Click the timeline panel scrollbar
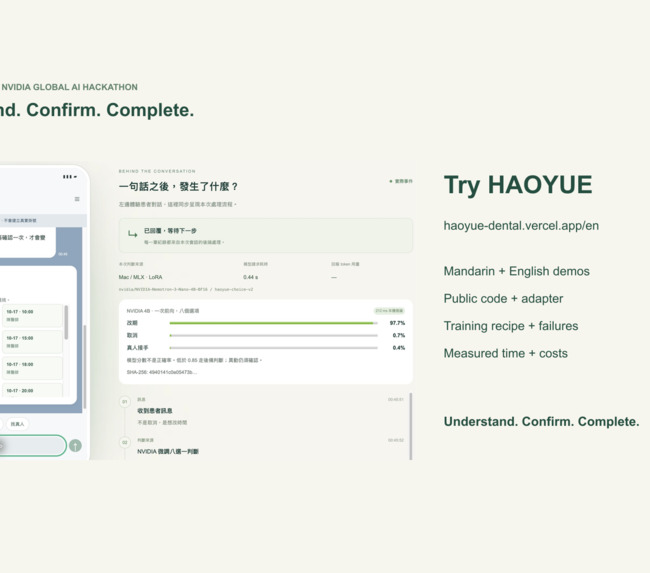Viewport: 650px width, 573px height. coord(411,426)
